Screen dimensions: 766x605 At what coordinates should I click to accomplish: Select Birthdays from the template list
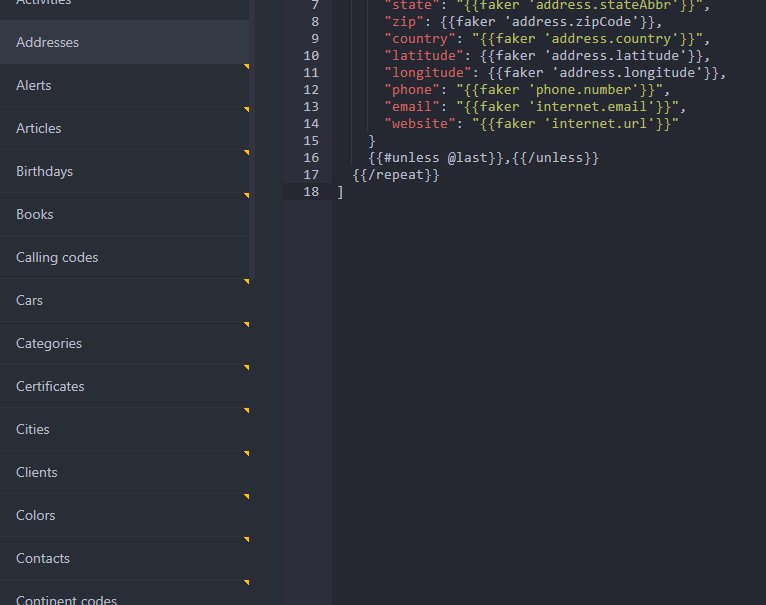pos(45,171)
